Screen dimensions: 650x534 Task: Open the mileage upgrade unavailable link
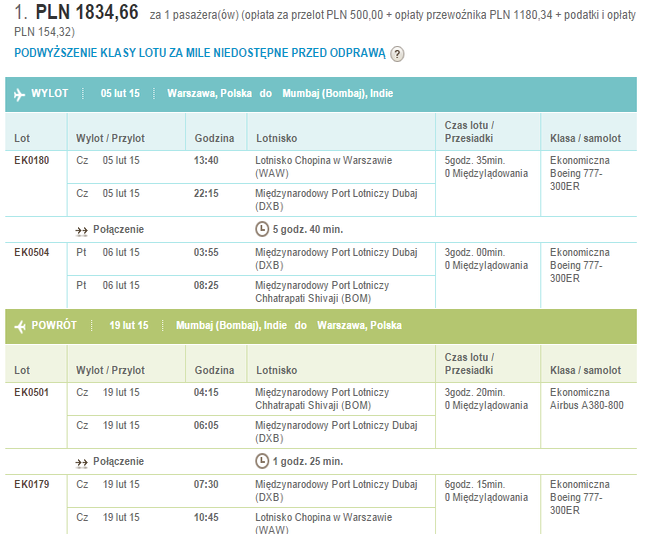tap(200, 53)
